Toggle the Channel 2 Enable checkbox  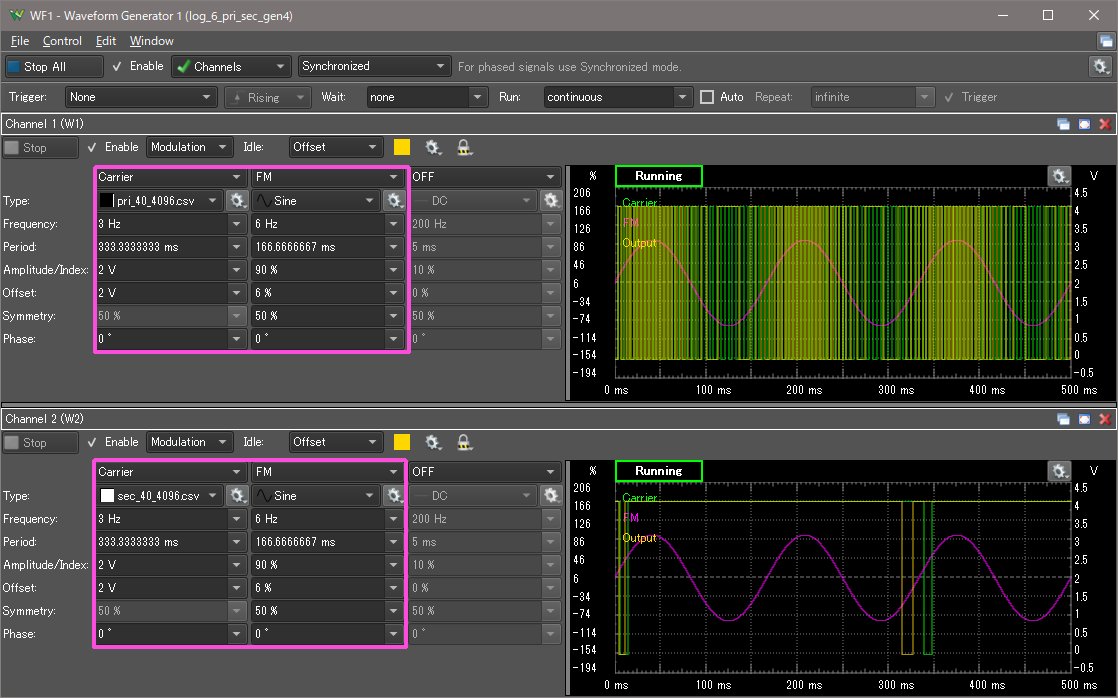(x=92, y=442)
